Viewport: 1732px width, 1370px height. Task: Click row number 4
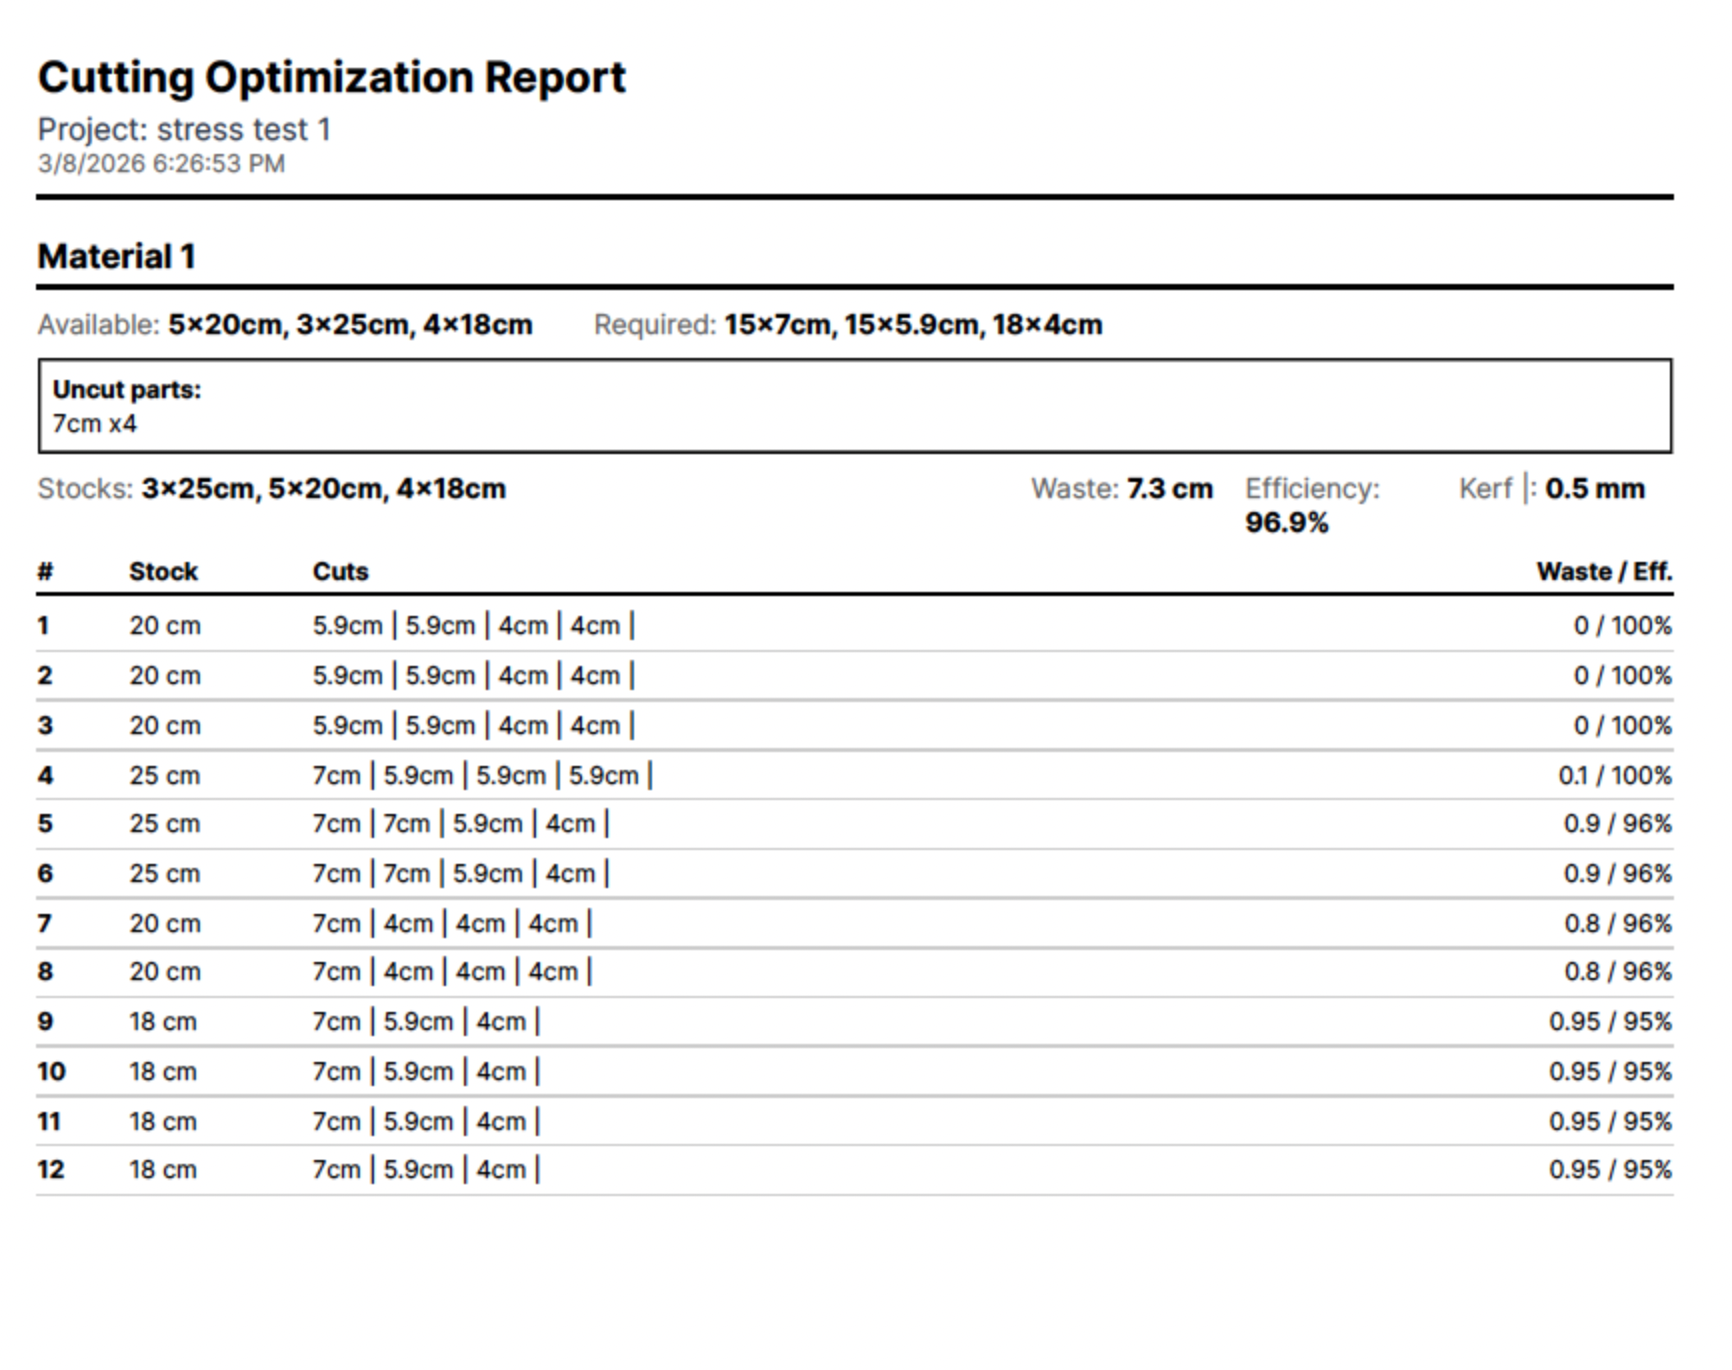coord(45,776)
